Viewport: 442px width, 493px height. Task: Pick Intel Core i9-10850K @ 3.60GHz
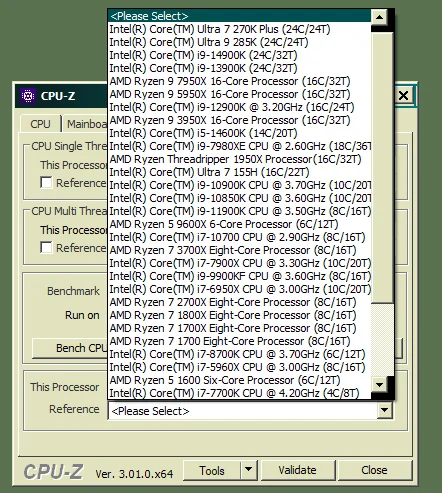[239, 198]
